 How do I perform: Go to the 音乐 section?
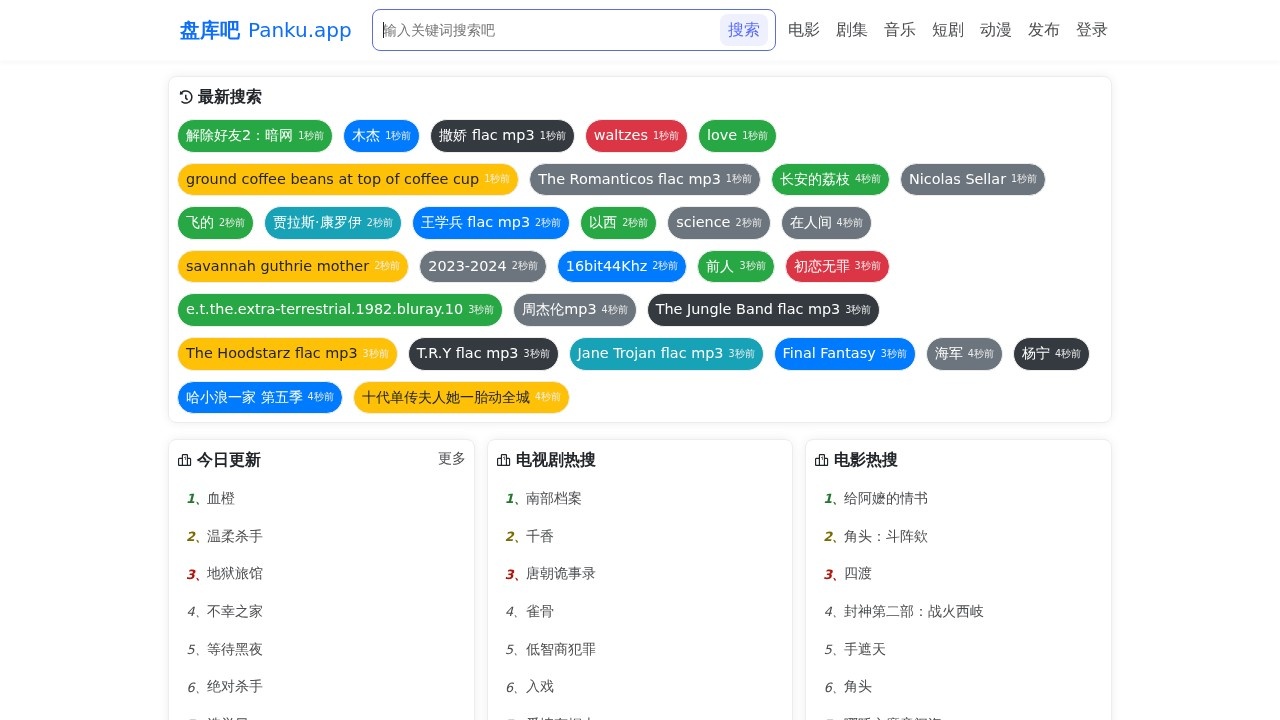pos(900,30)
